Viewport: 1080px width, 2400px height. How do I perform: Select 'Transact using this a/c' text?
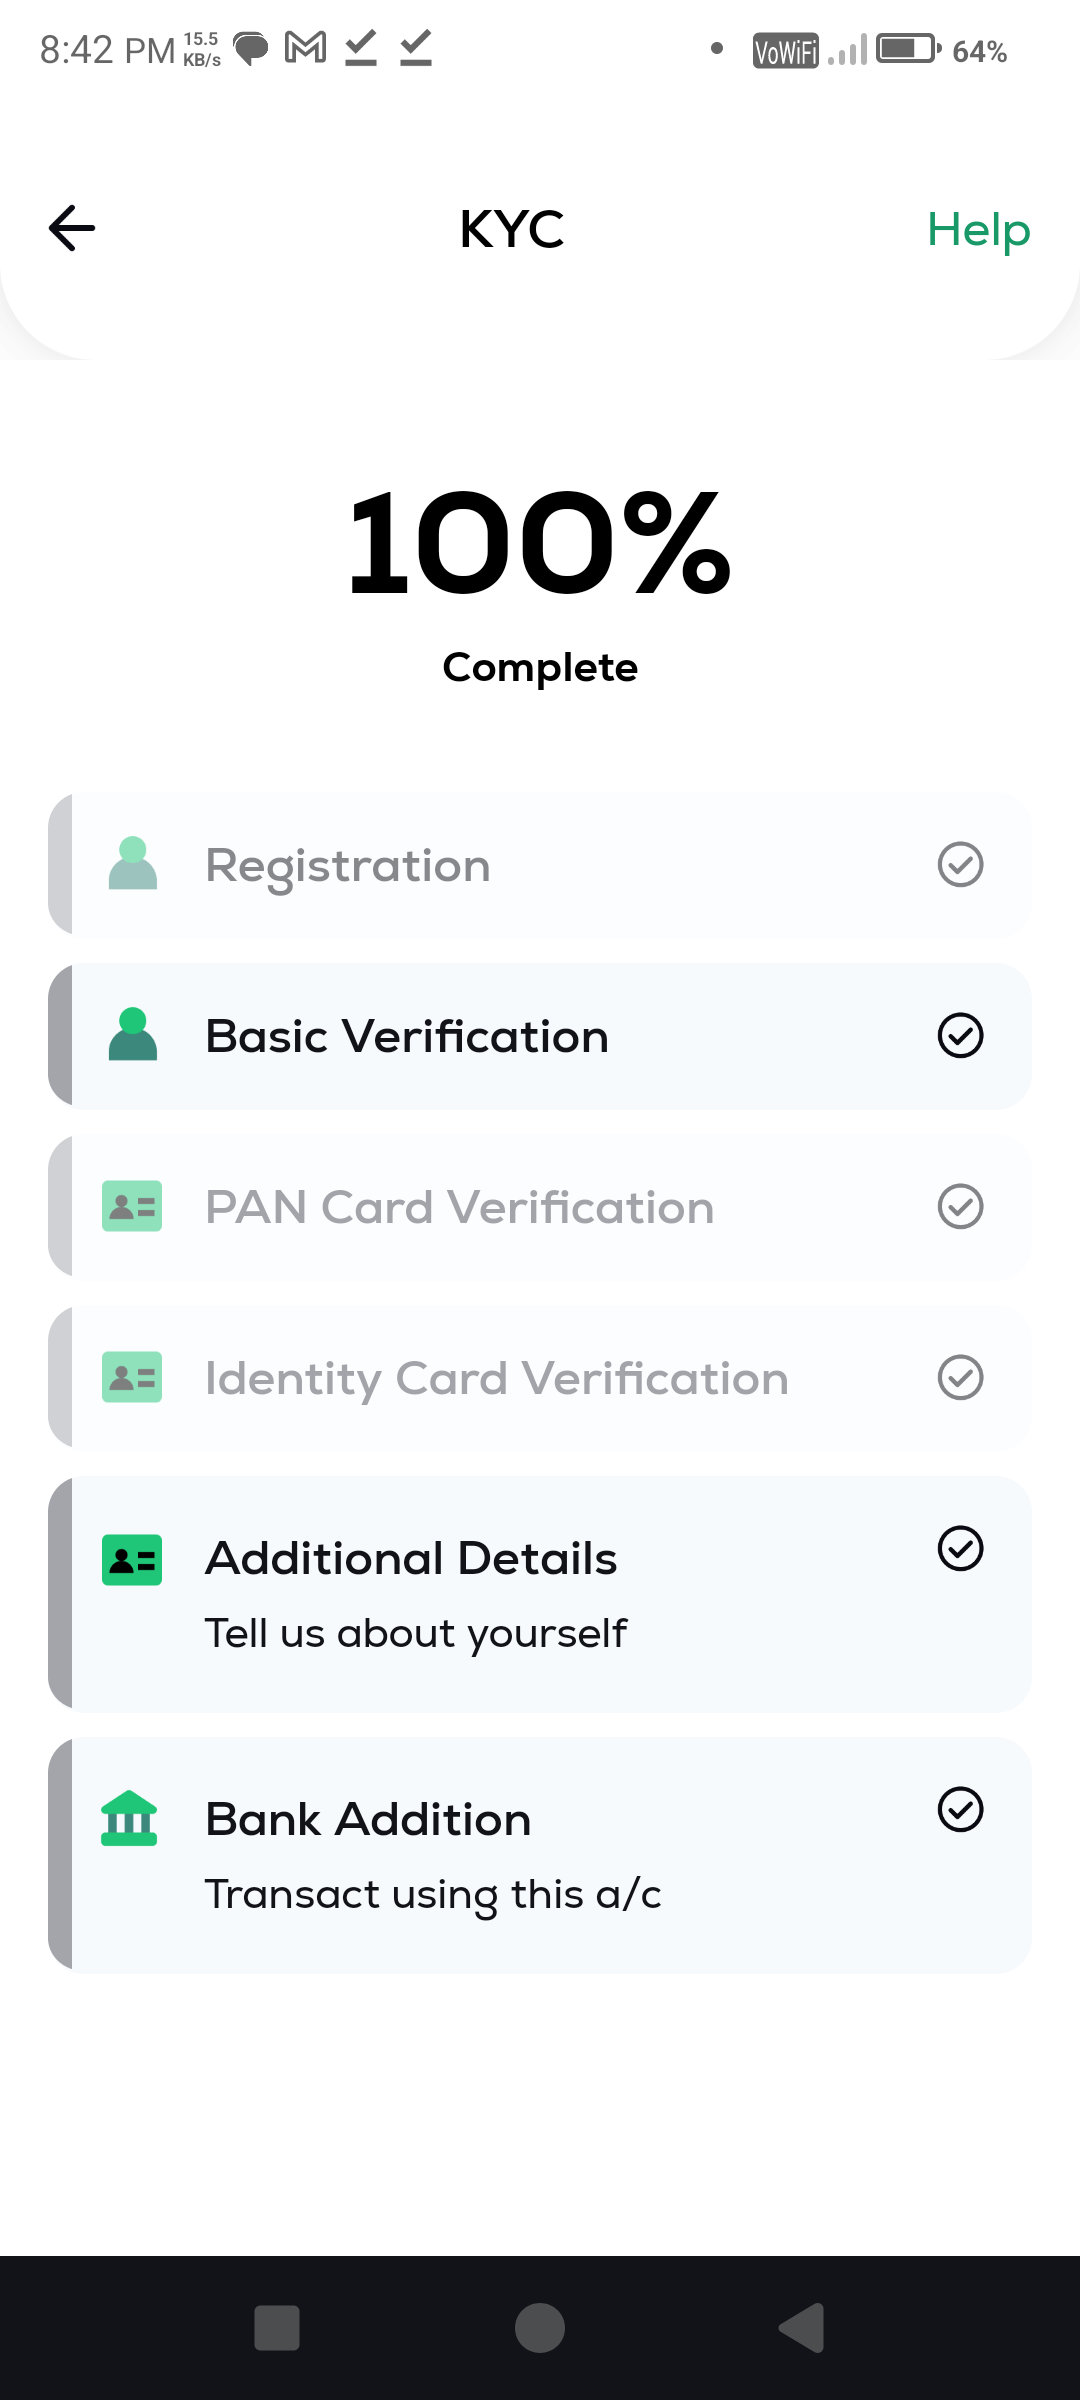click(x=432, y=1894)
